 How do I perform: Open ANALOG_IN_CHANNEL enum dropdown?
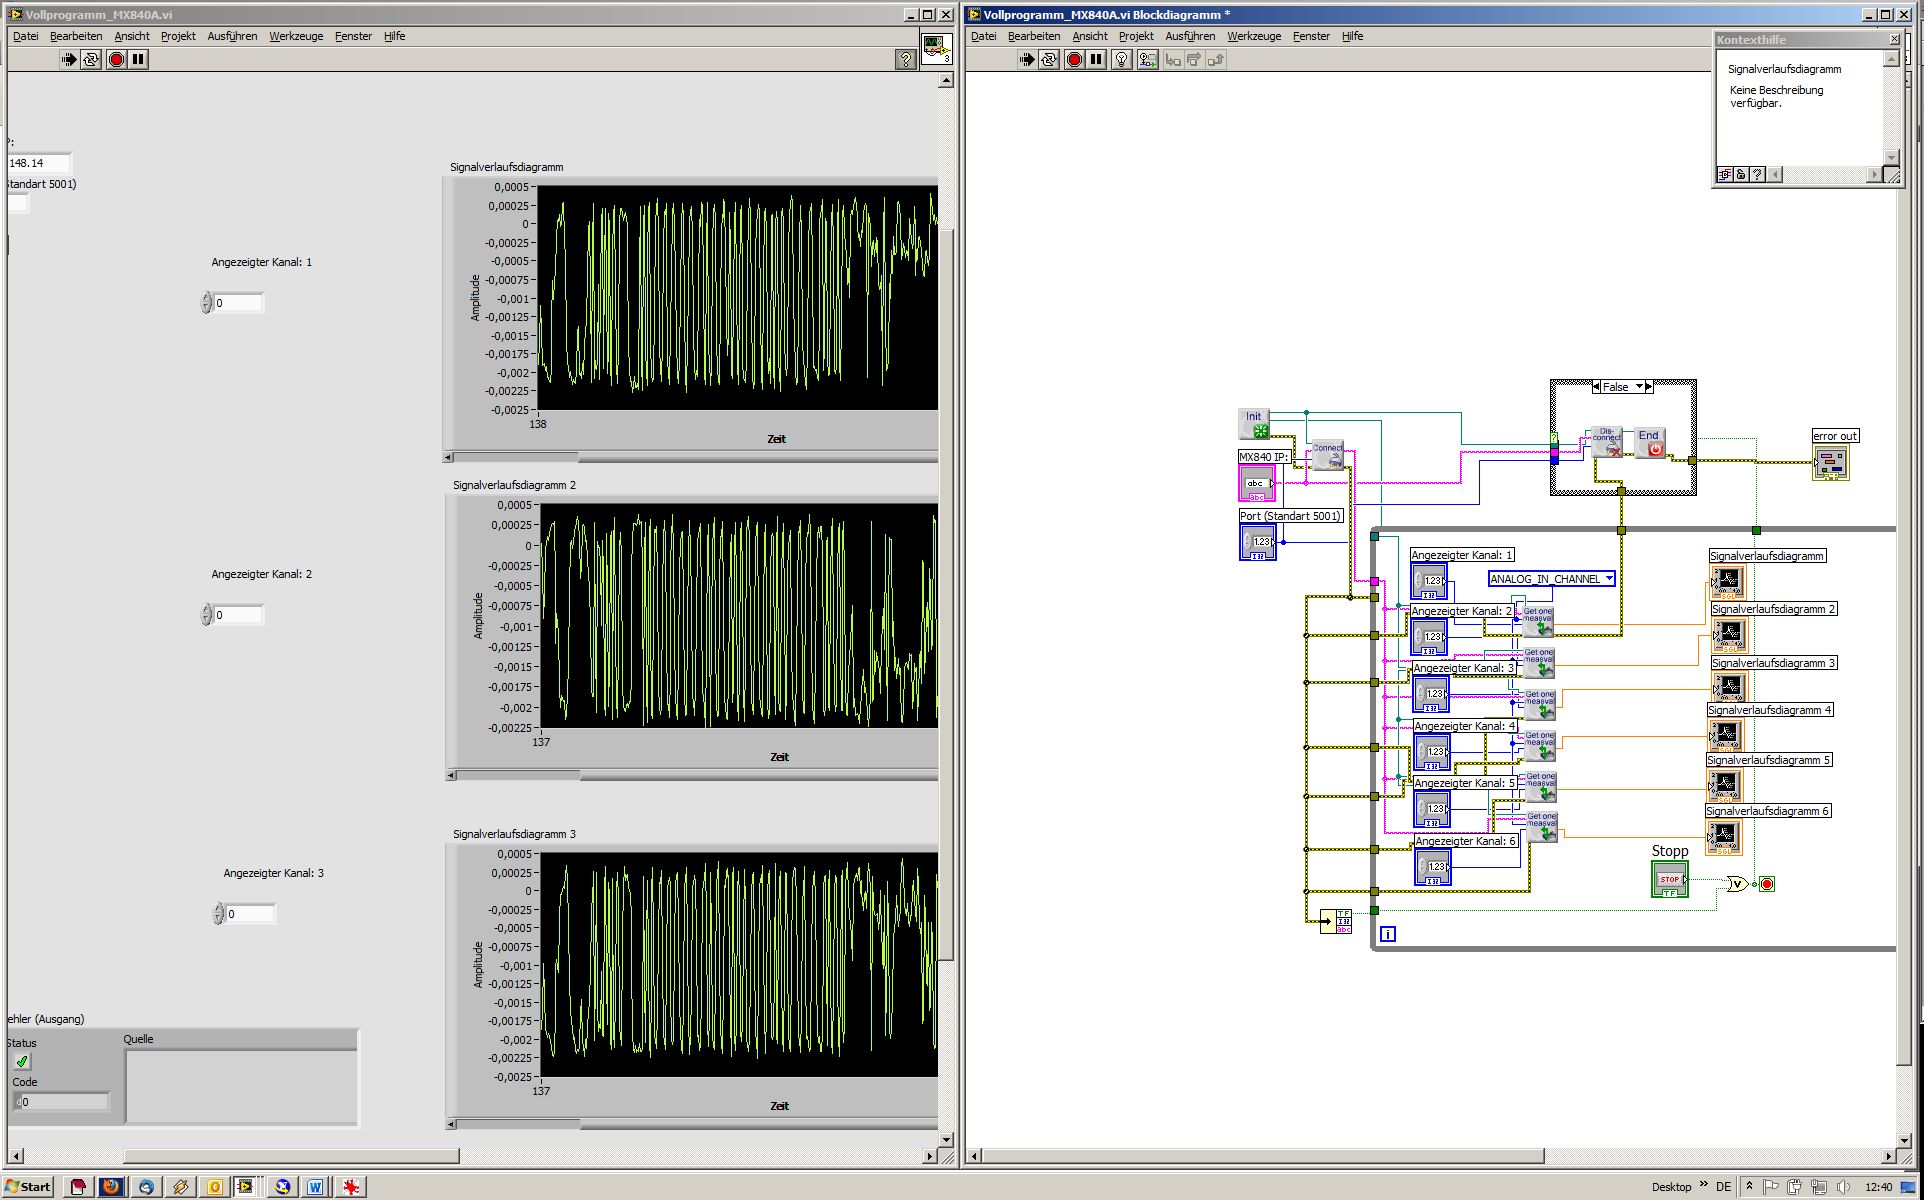pos(1608,579)
